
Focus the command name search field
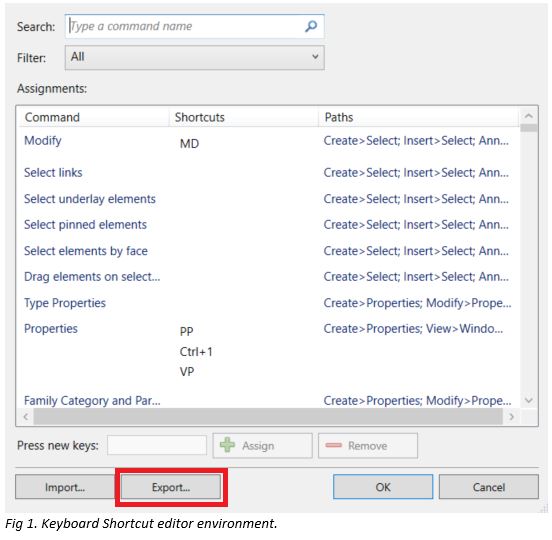pyautogui.click(x=194, y=26)
